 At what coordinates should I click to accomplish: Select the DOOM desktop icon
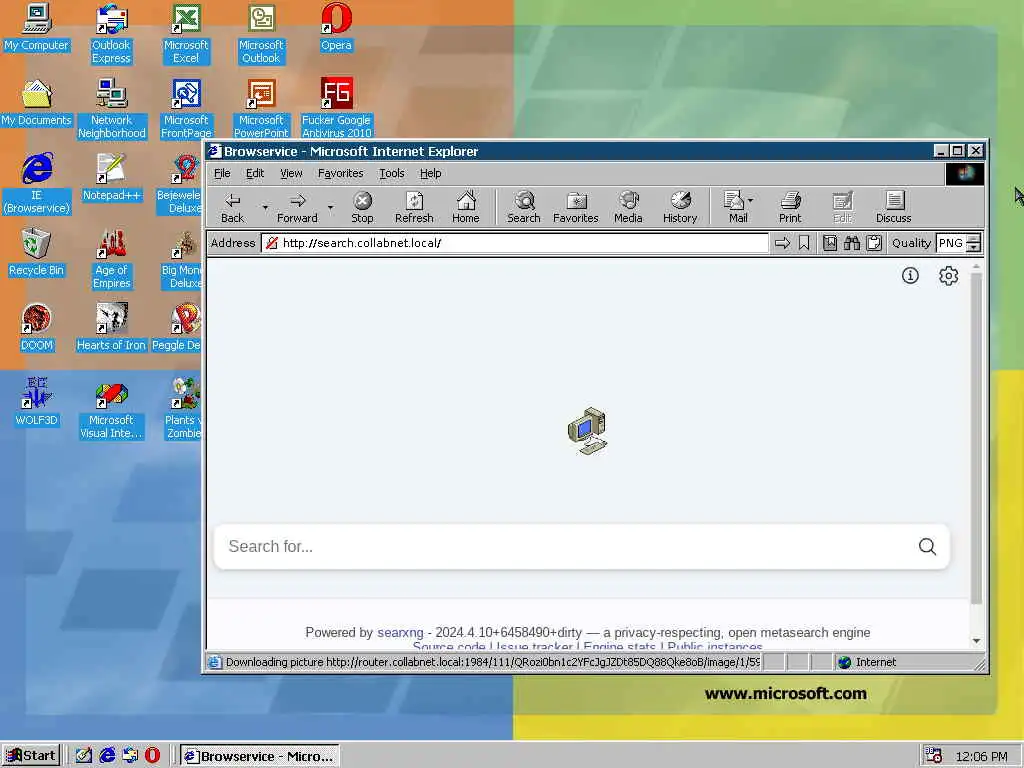coord(37,328)
